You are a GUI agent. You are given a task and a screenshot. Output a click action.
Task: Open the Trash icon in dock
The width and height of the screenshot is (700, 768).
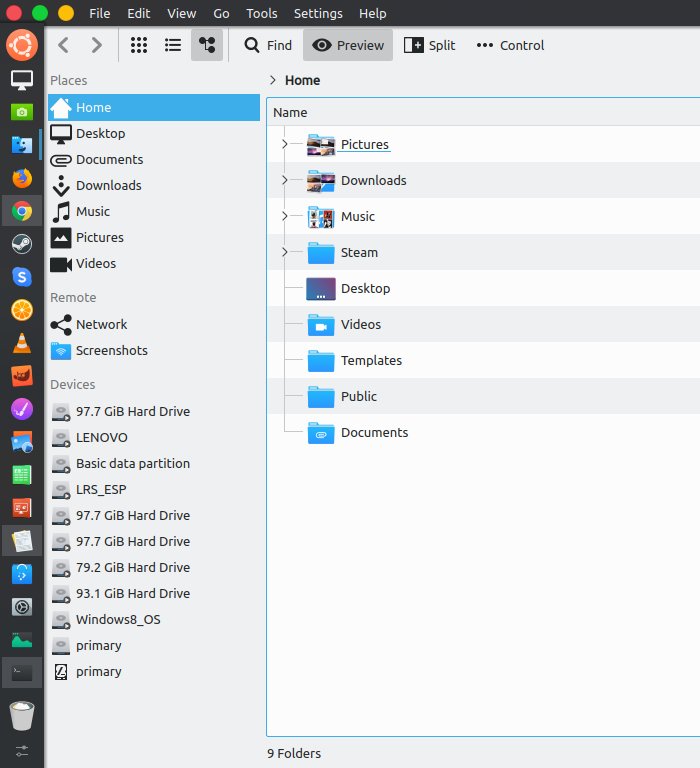[22, 715]
